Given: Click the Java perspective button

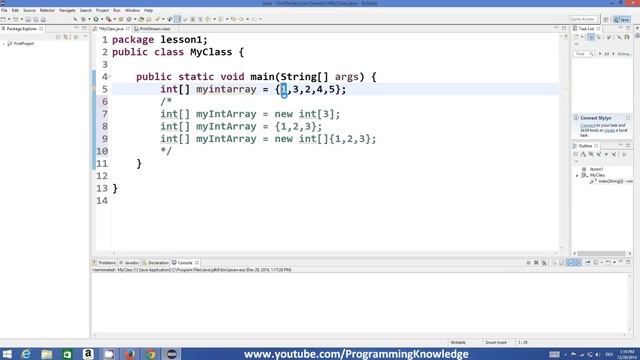Looking at the screenshot, I should [x=622, y=19].
